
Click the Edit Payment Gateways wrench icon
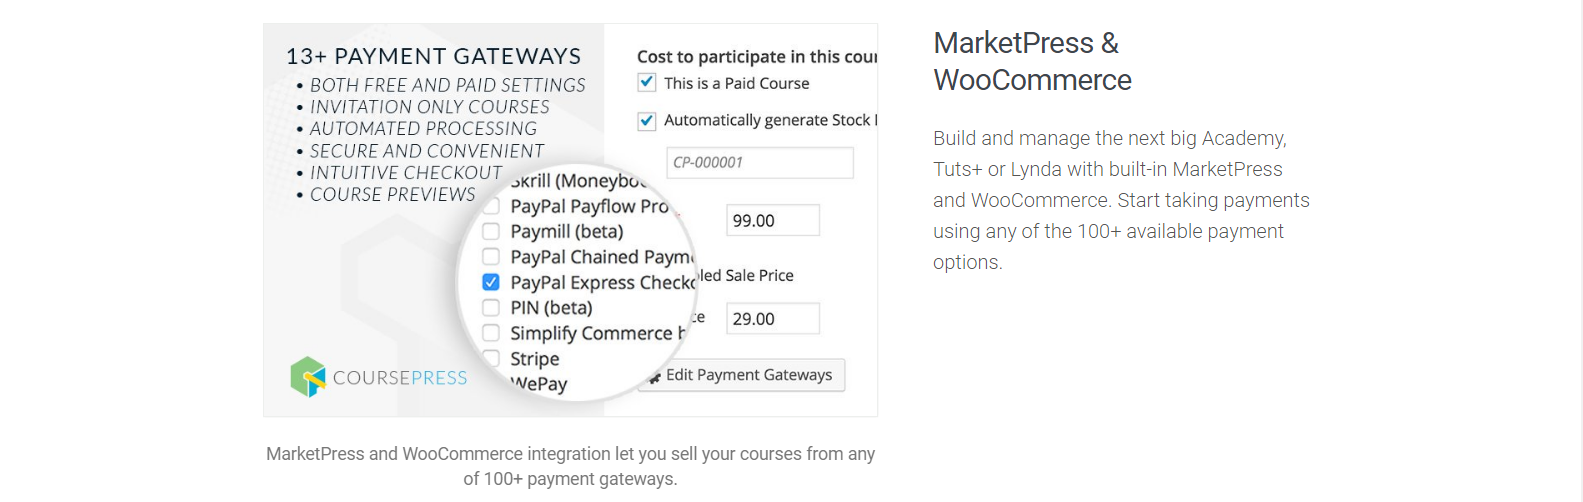655,377
